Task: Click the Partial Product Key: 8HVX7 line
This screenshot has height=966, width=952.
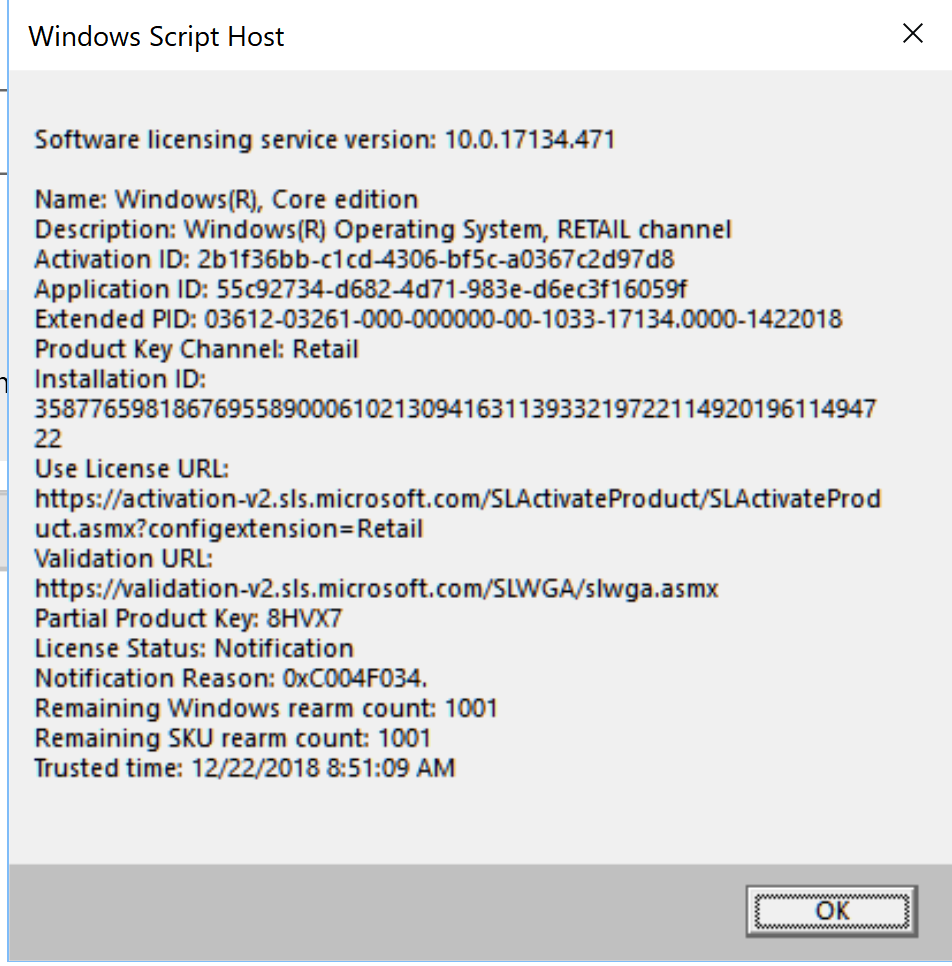Action: pos(188,619)
